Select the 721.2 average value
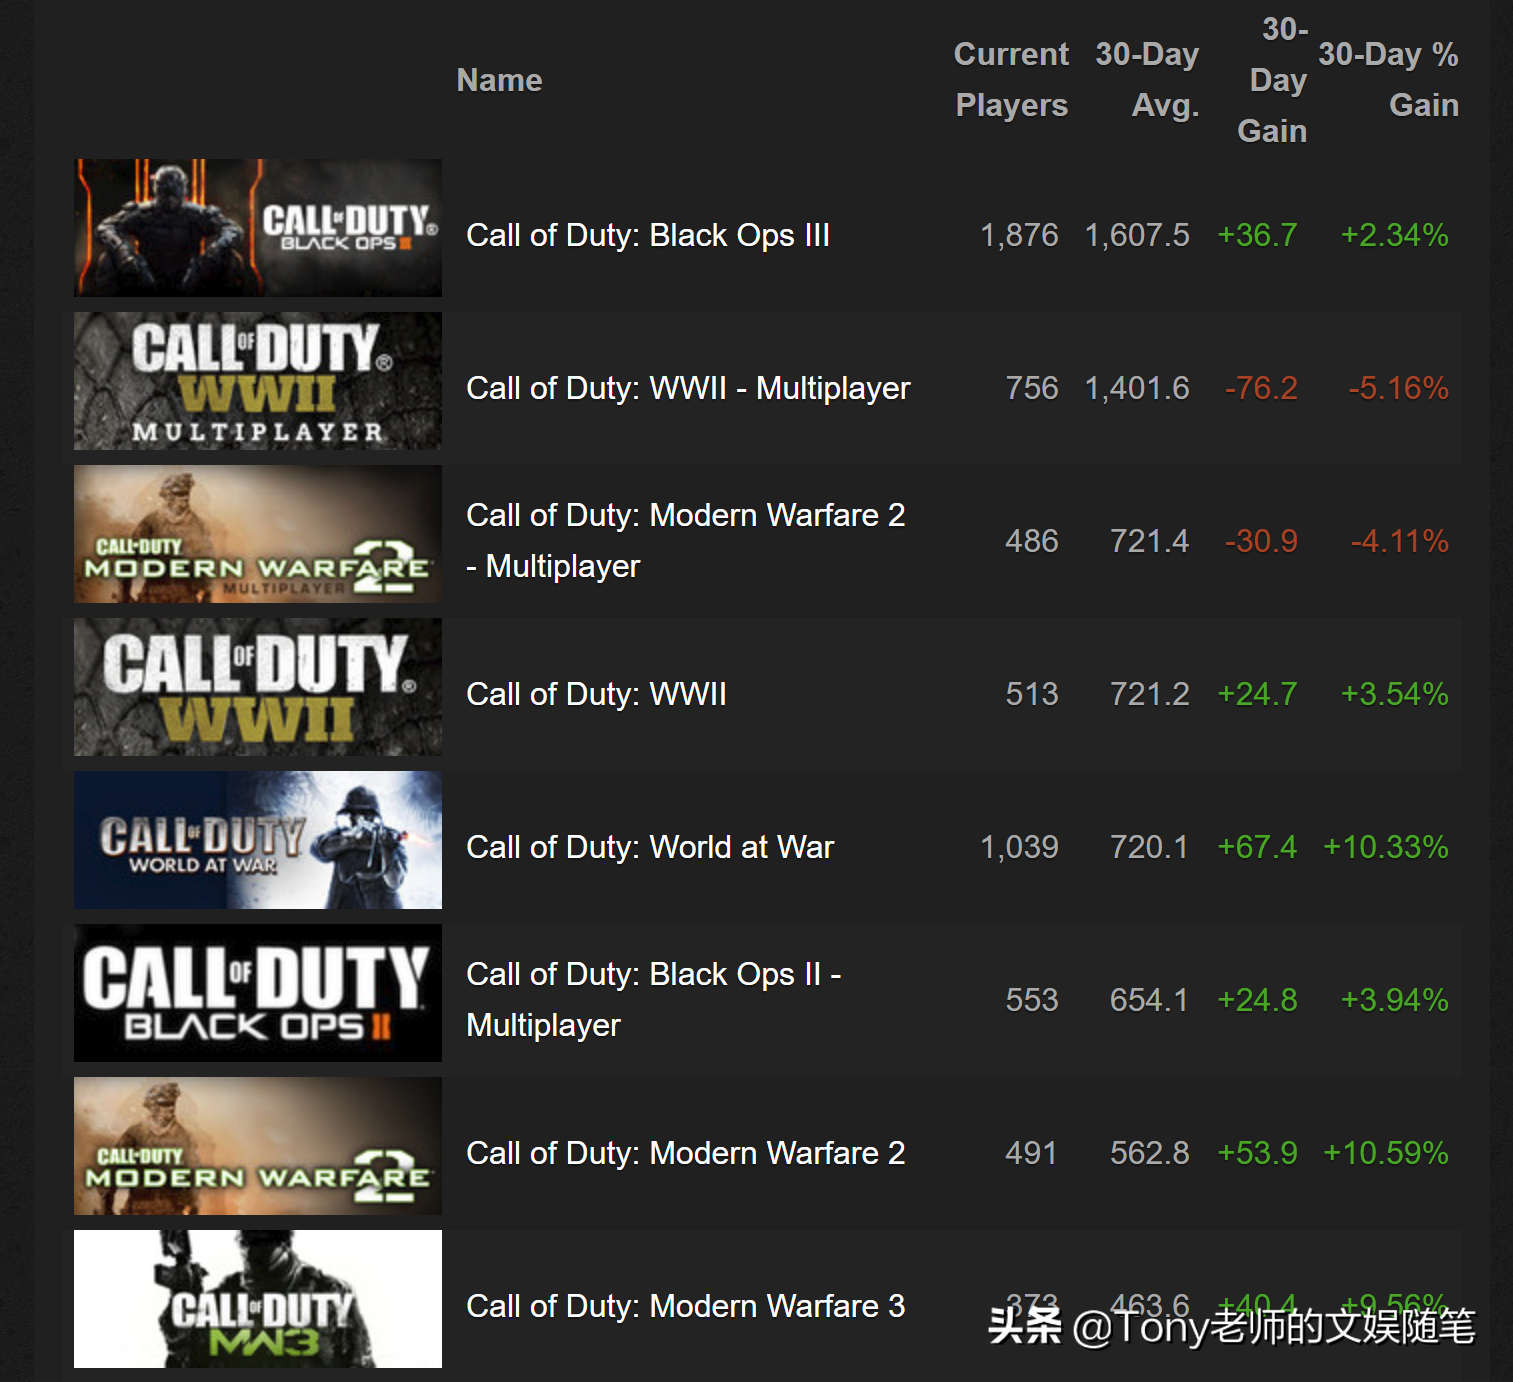This screenshot has height=1382, width=1513. click(x=1150, y=694)
